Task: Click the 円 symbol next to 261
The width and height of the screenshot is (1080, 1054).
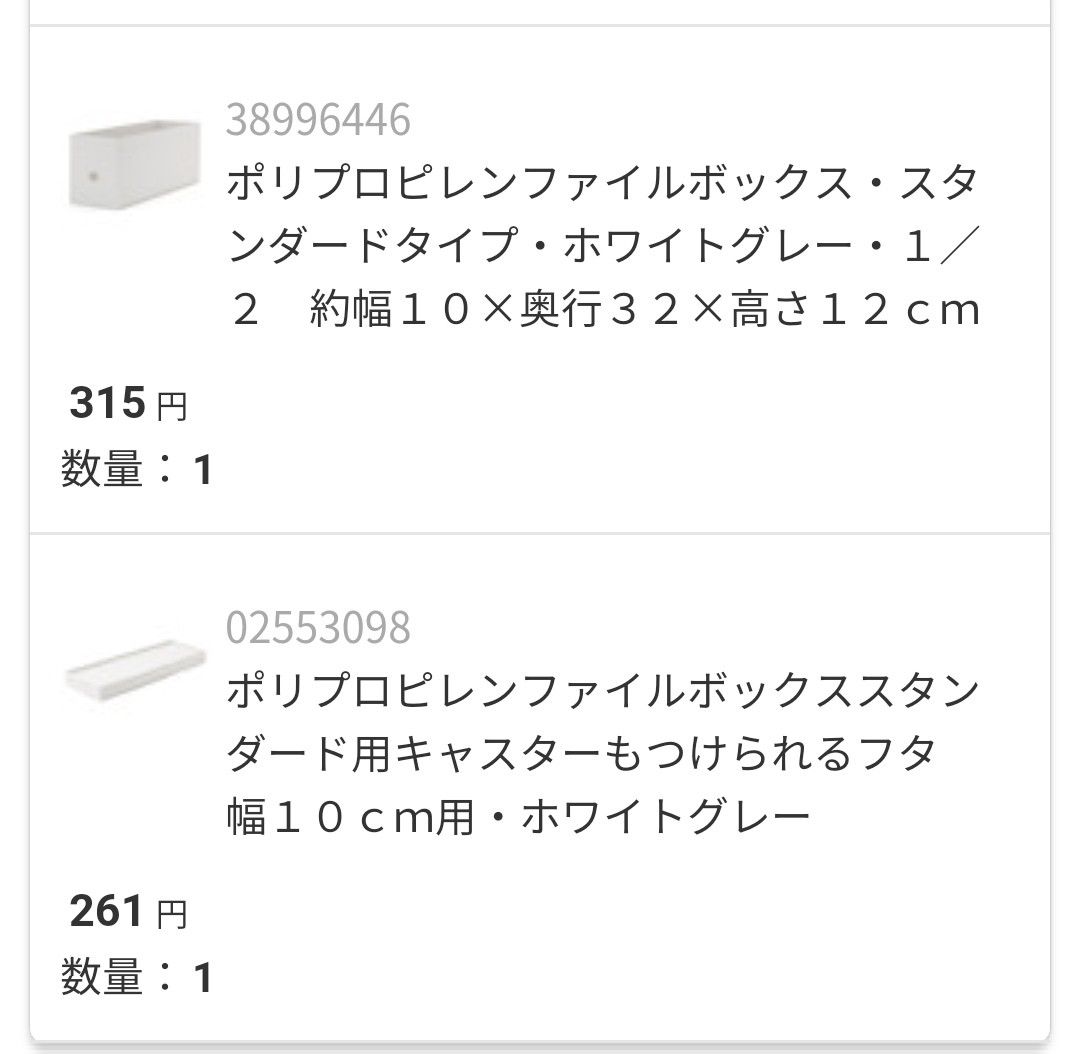Action: point(172,915)
